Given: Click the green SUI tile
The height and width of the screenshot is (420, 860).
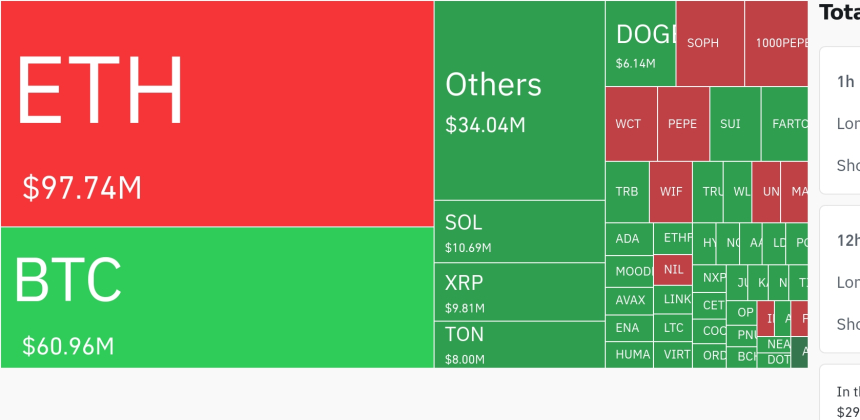Looking at the screenshot, I should (x=735, y=124).
